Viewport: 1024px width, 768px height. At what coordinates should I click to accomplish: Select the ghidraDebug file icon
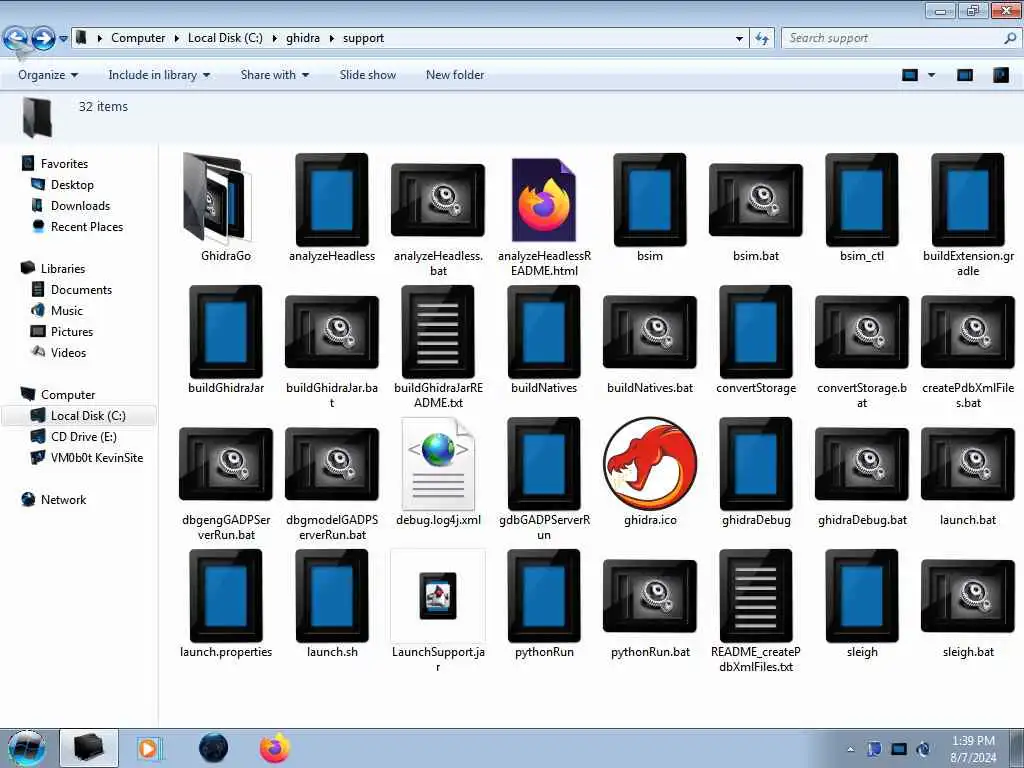[x=756, y=464]
